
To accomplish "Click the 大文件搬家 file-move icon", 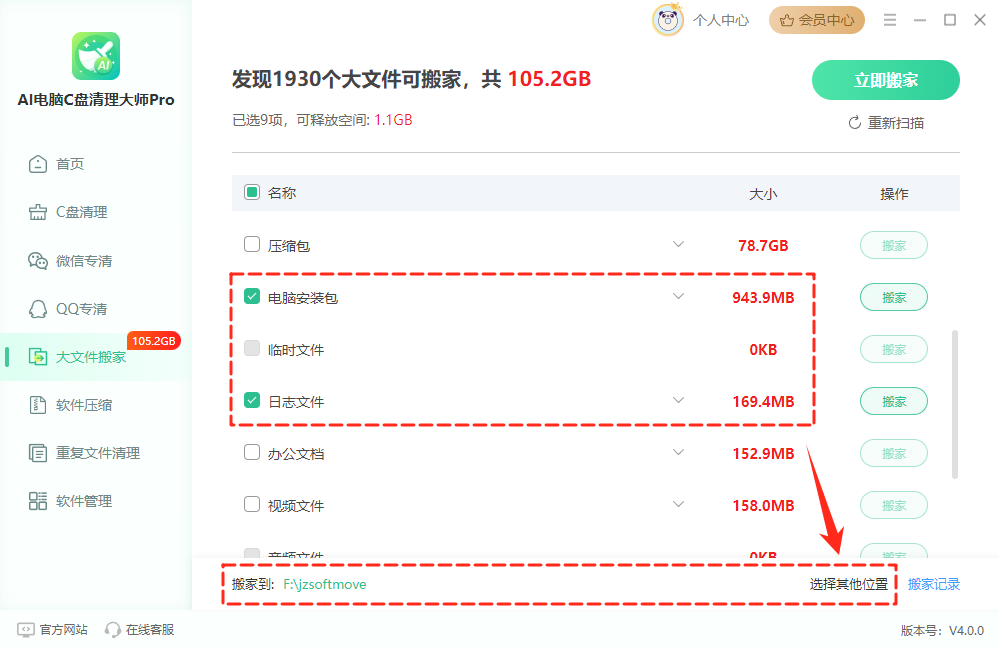I will point(38,357).
